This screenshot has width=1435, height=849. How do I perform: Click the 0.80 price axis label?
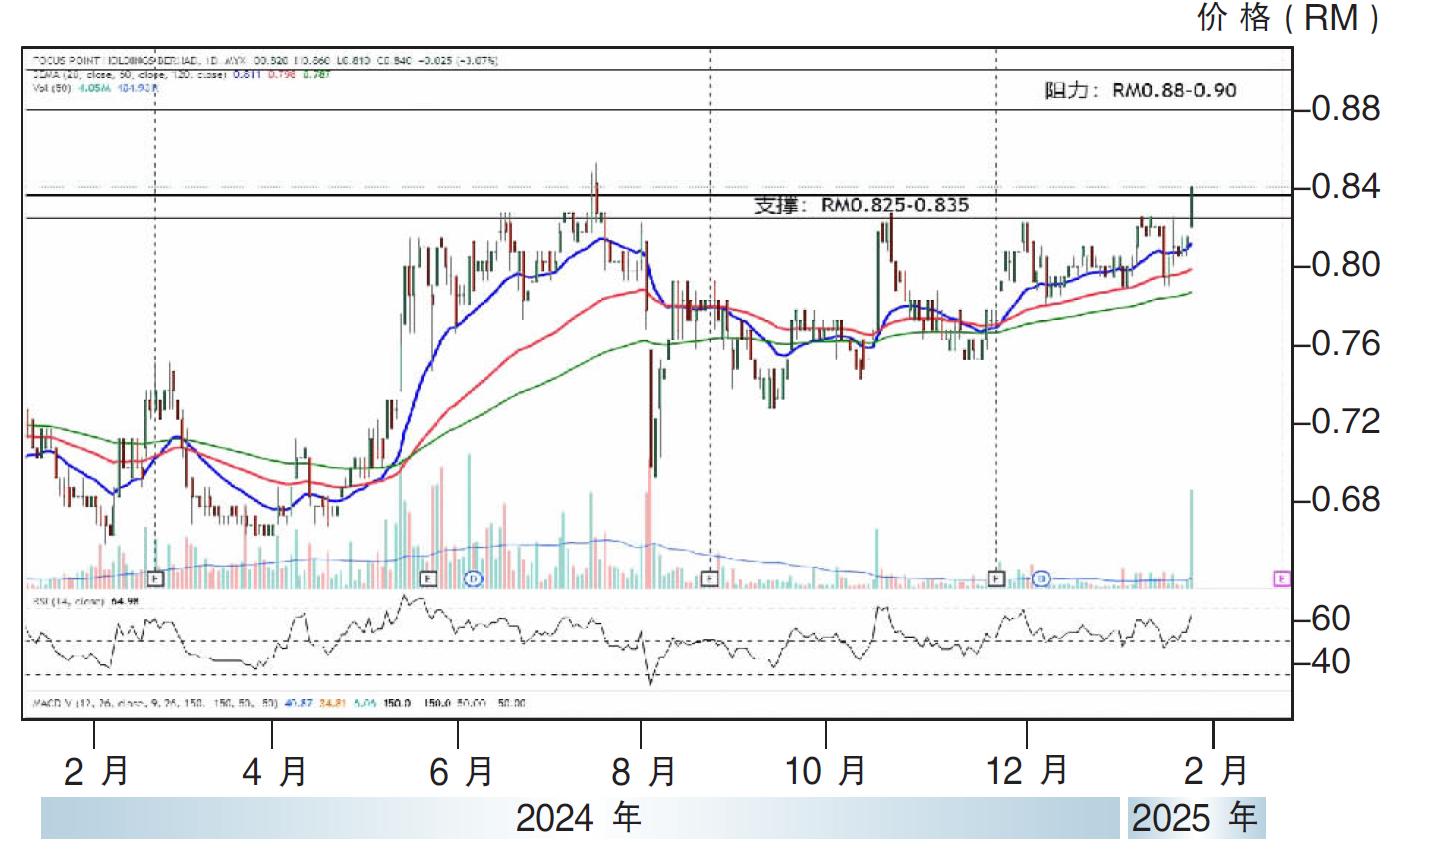point(1346,265)
